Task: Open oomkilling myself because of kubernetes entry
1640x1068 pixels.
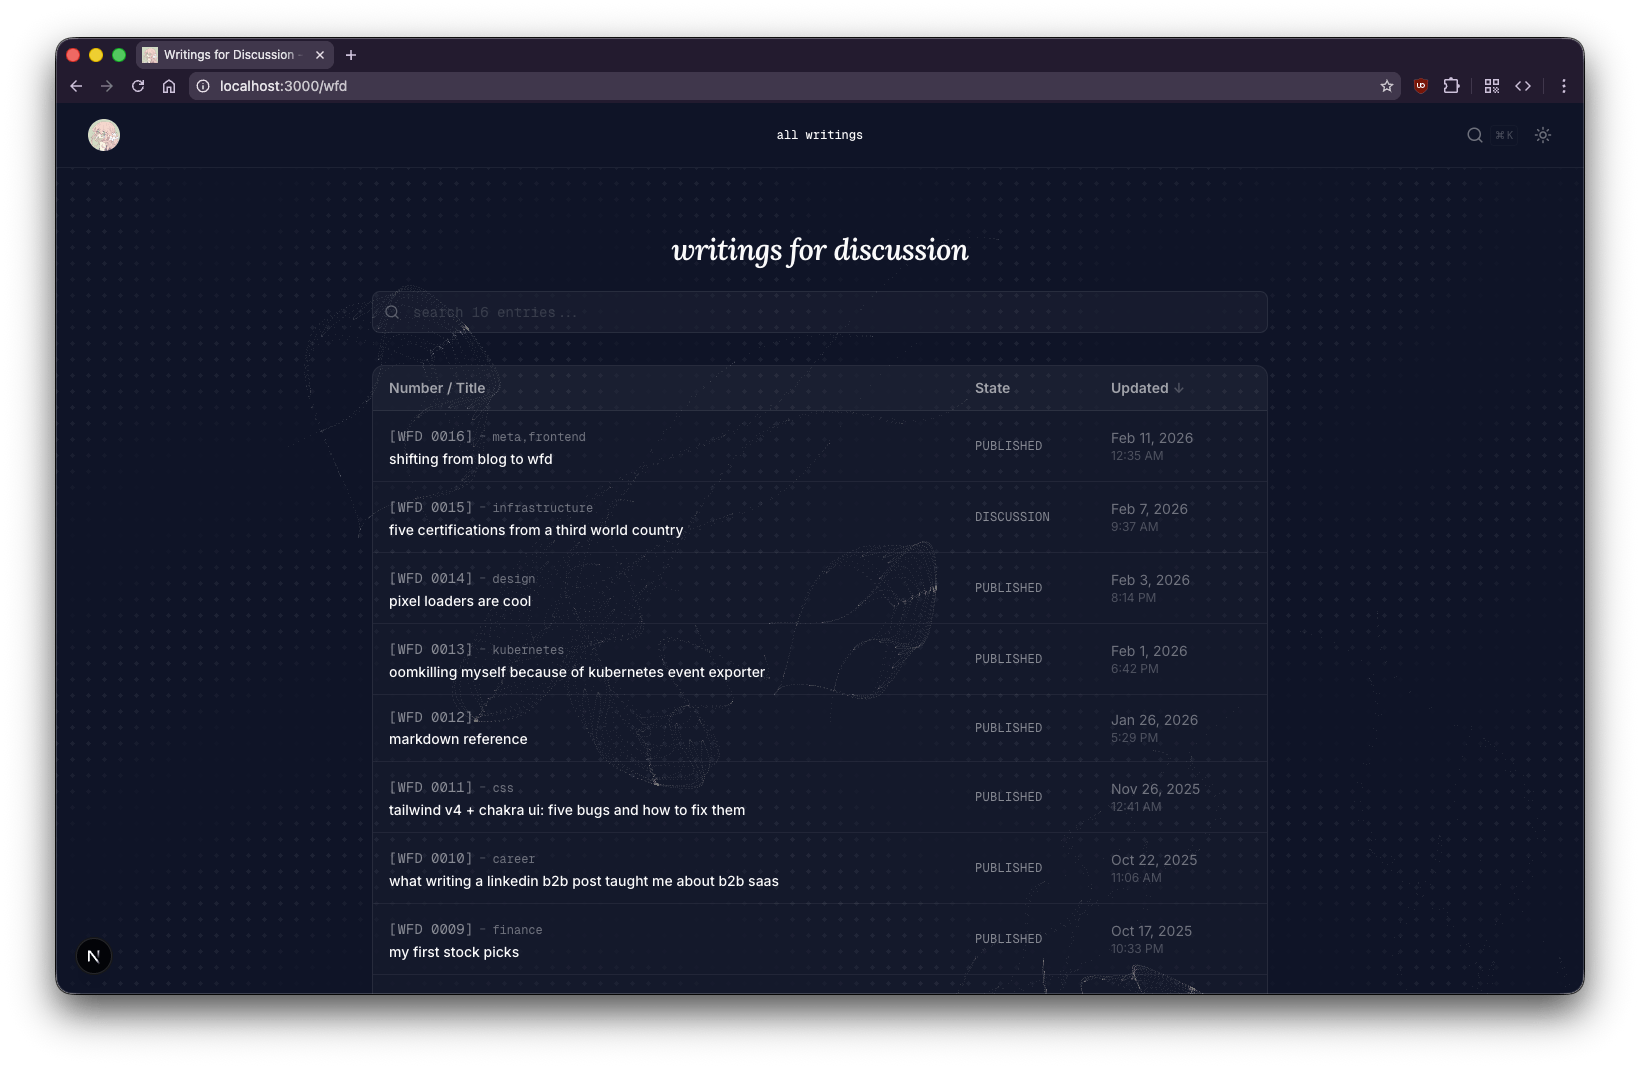Action: 577,672
